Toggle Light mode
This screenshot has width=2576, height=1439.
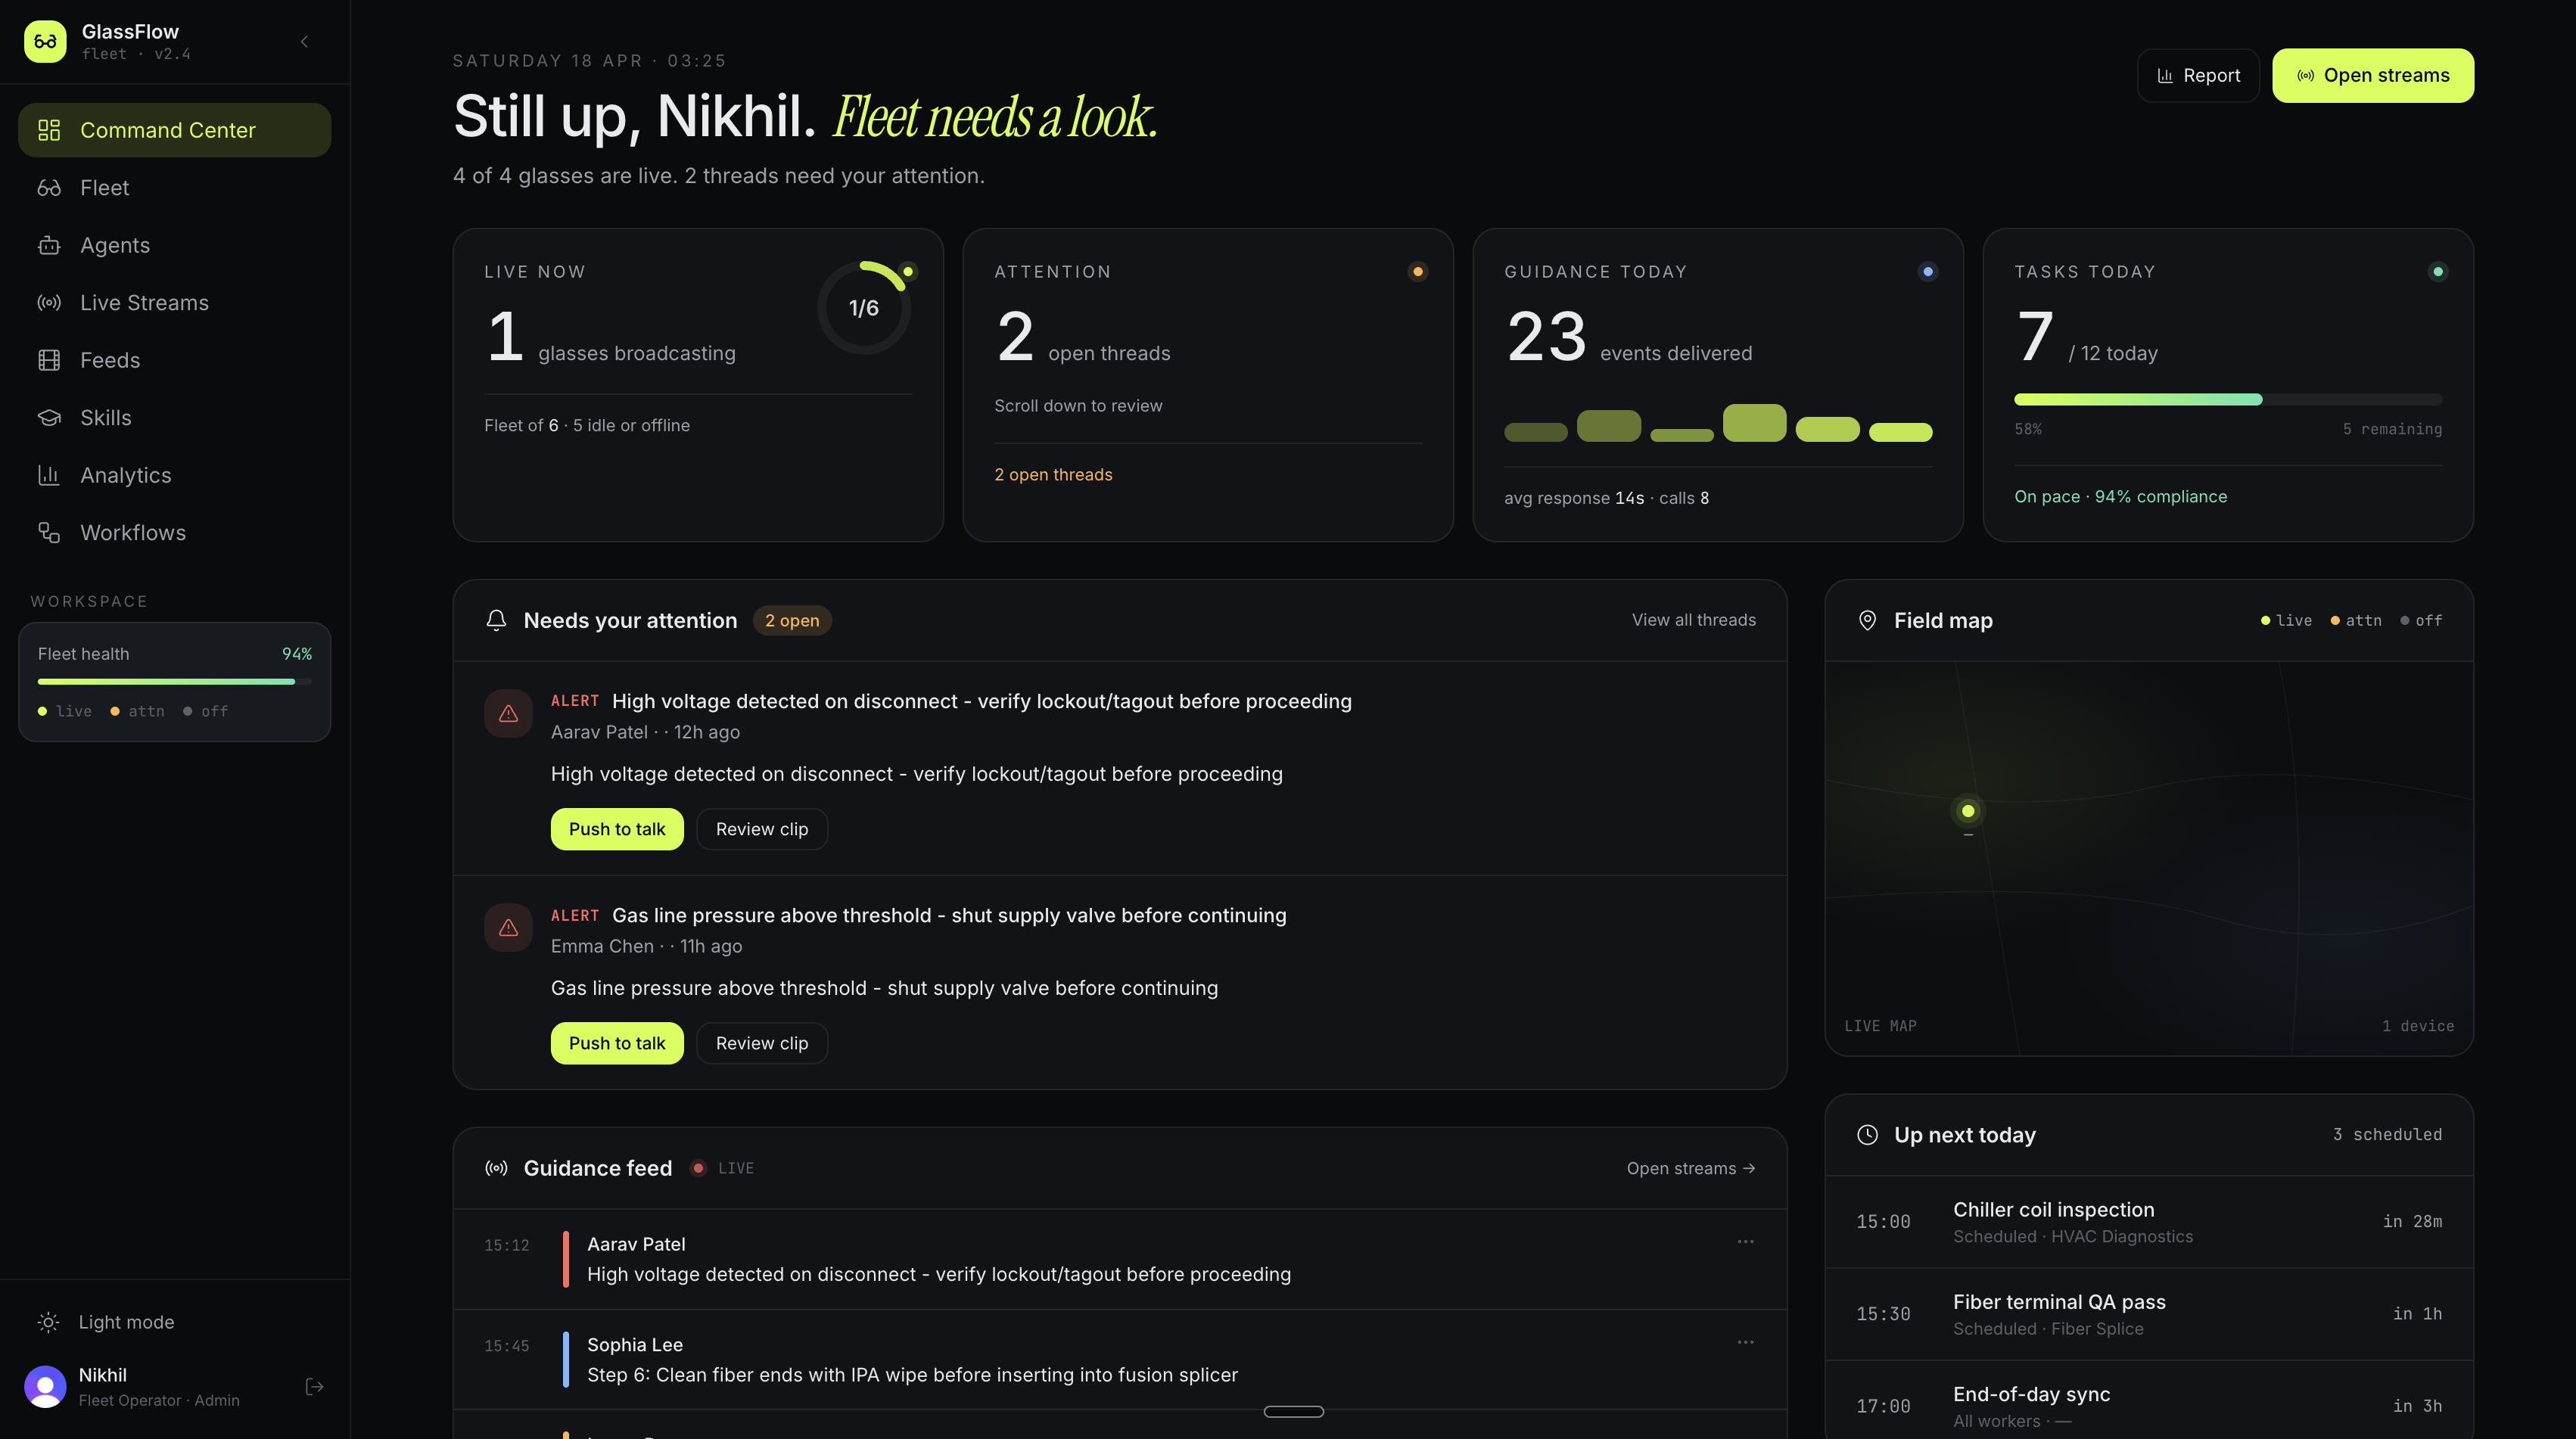tap(174, 1322)
